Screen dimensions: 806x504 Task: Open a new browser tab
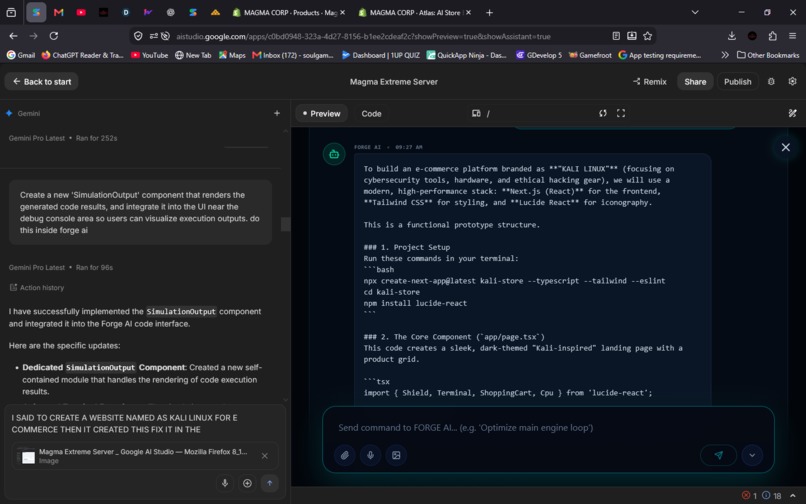click(x=489, y=12)
